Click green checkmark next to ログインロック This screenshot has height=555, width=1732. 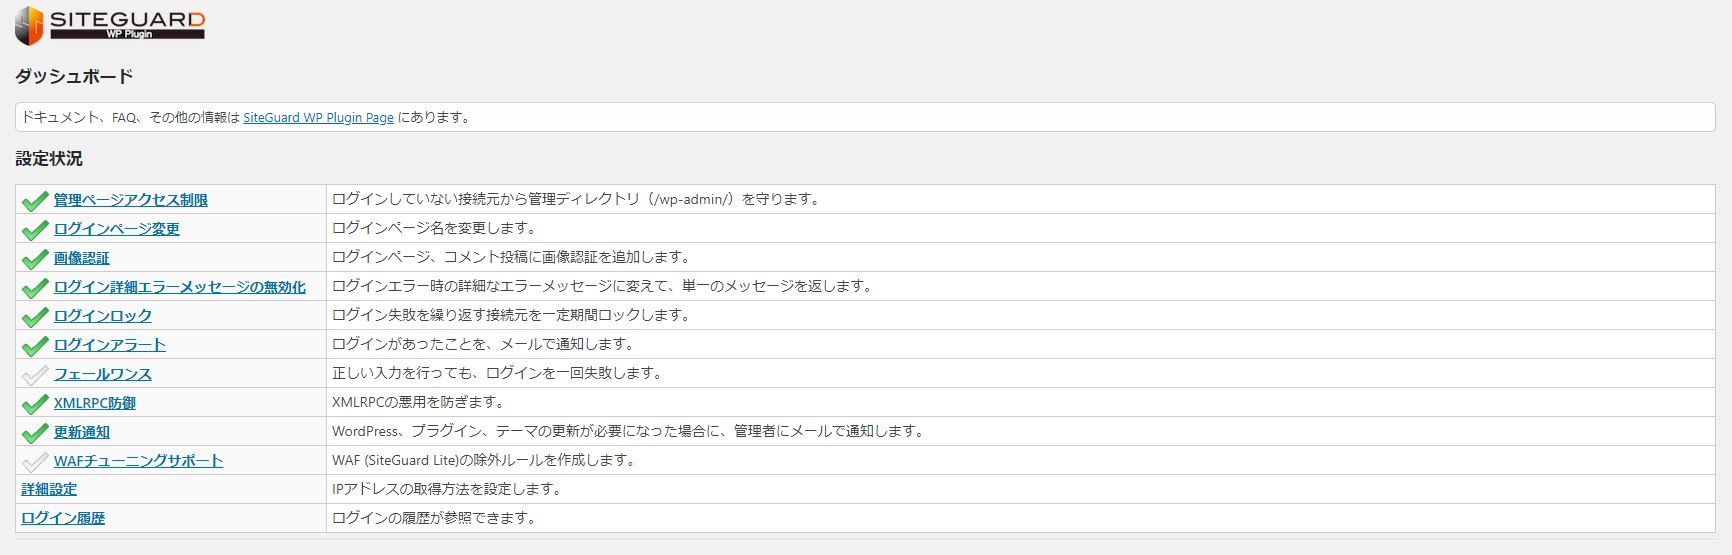tap(35, 317)
